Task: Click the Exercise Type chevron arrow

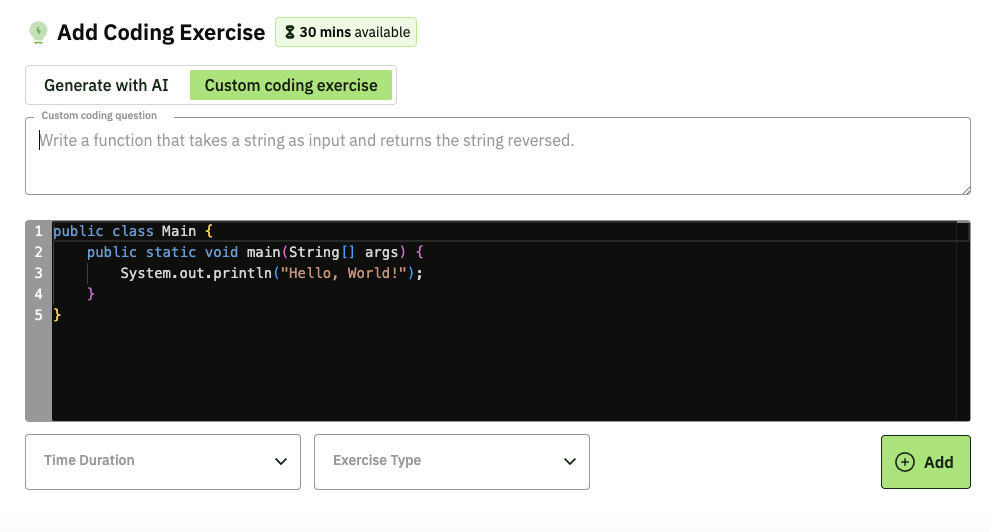Action: [570, 462]
